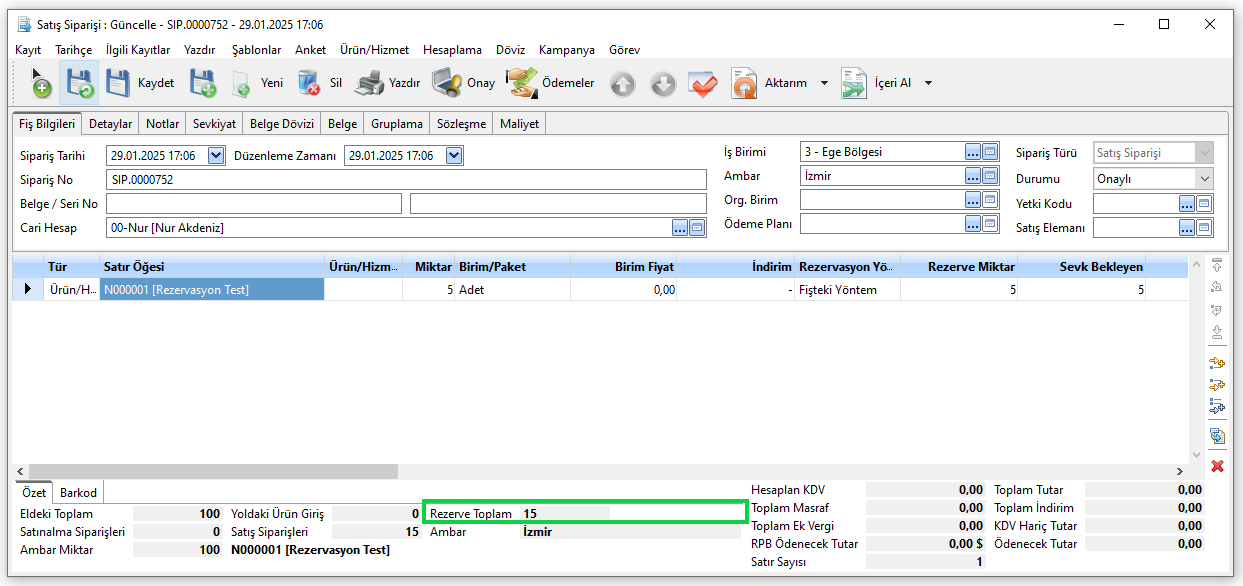Click the Cari Hesap ellipsis lookup button
This screenshot has width=1243, height=586.
coord(680,228)
